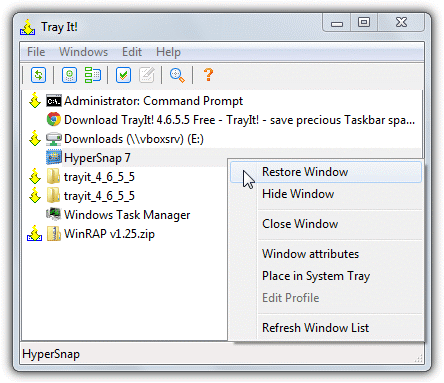Click the Tray It! title bar app icon
444x383 pixels.
pyautogui.click(x=28, y=27)
